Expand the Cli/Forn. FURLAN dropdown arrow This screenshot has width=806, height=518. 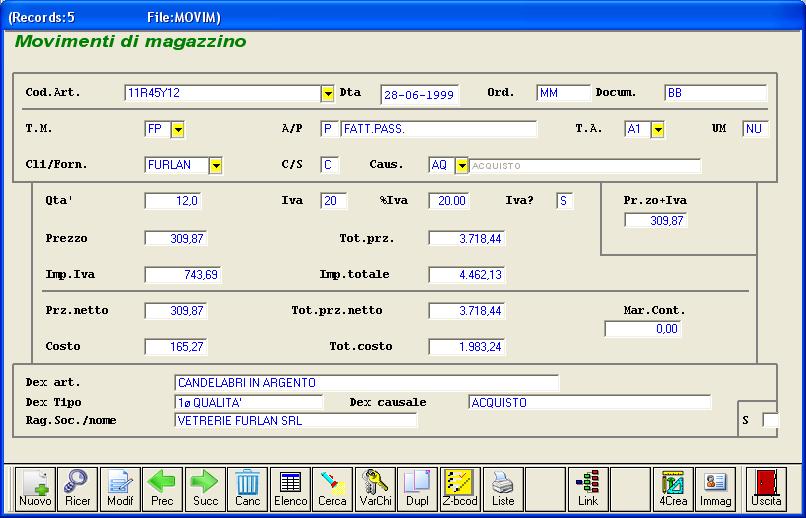click(216, 165)
